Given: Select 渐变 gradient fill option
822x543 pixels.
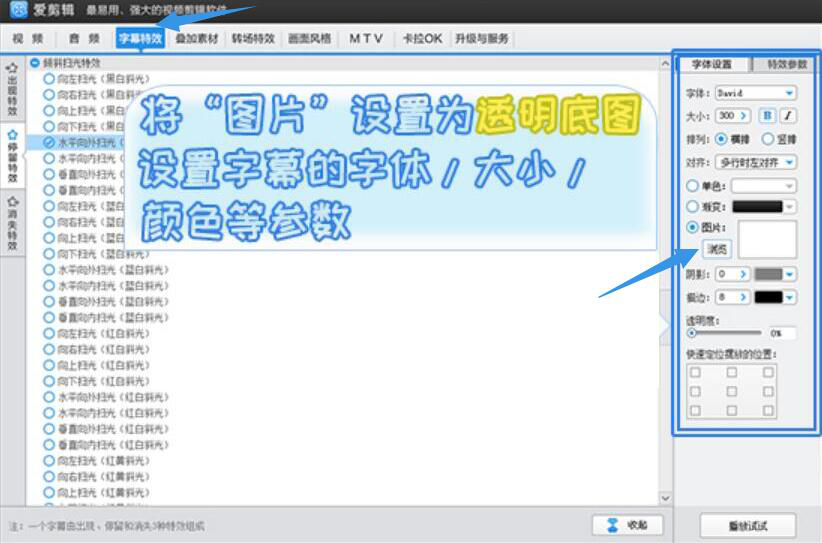Looking at the screenshot, I should pos(692,207).
